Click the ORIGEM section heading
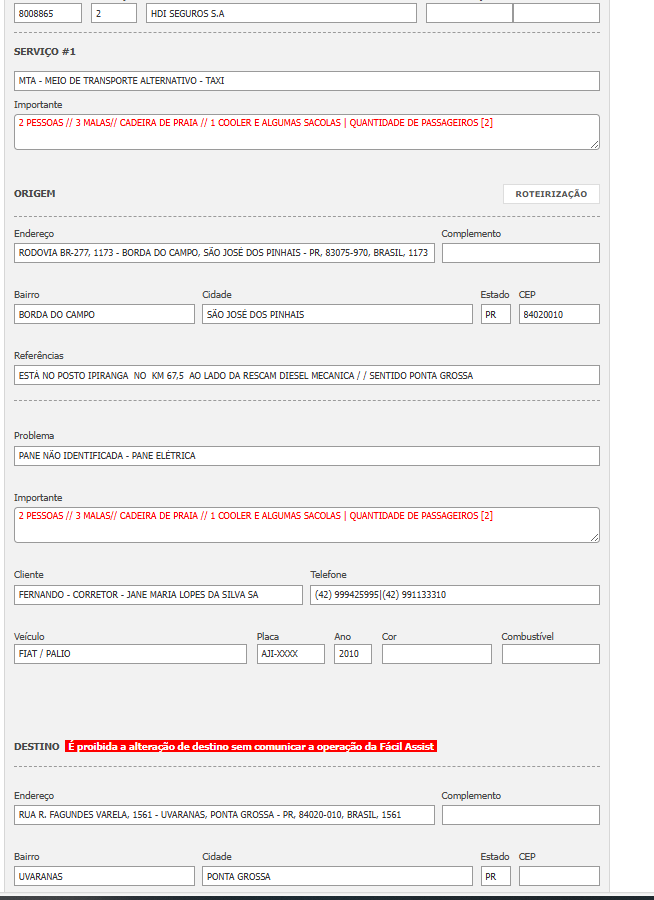The width and height of the screenshot is (654, 900). 34,193
